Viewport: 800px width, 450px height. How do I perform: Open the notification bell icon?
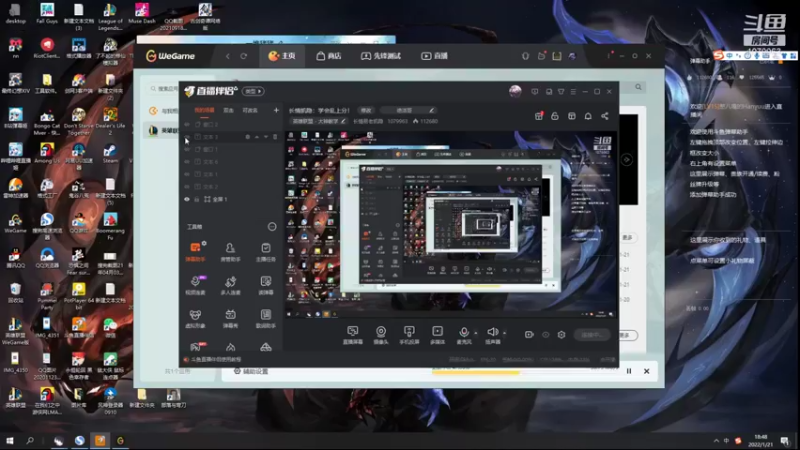588,116
